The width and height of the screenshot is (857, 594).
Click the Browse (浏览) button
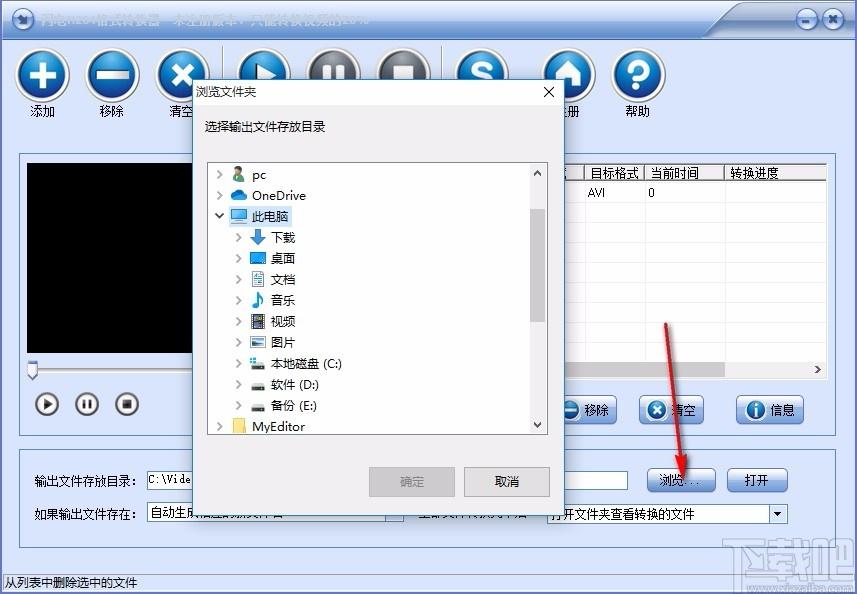681,480
